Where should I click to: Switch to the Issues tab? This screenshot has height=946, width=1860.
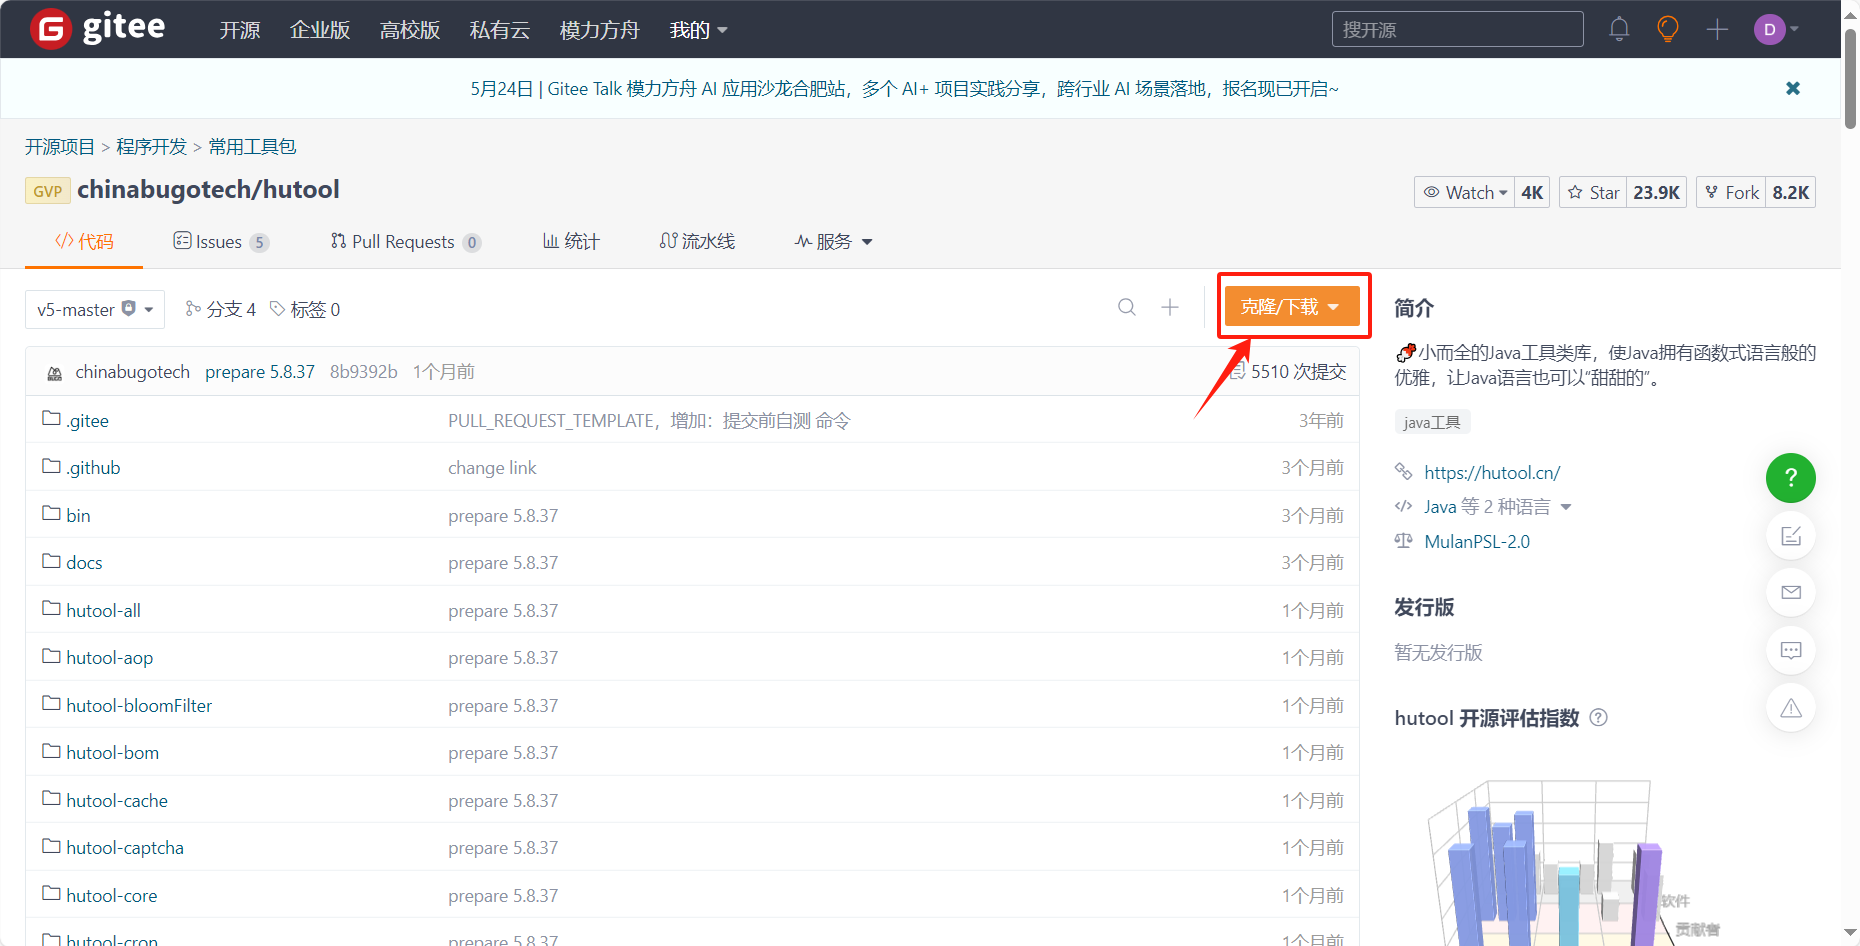pos(221,241)
